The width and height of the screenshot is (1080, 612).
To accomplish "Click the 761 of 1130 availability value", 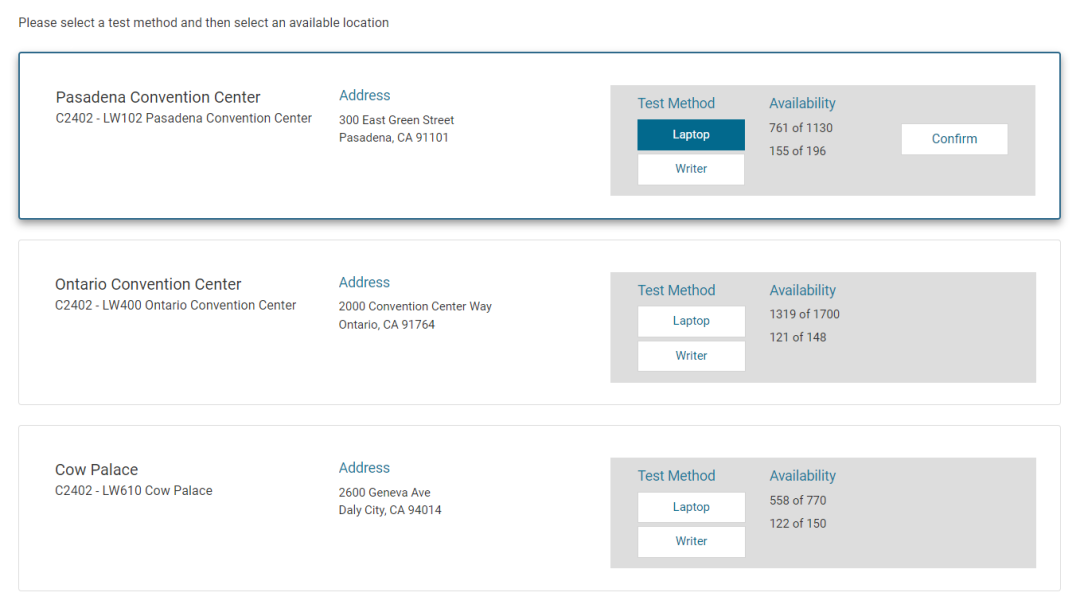I will pos(801,128).
